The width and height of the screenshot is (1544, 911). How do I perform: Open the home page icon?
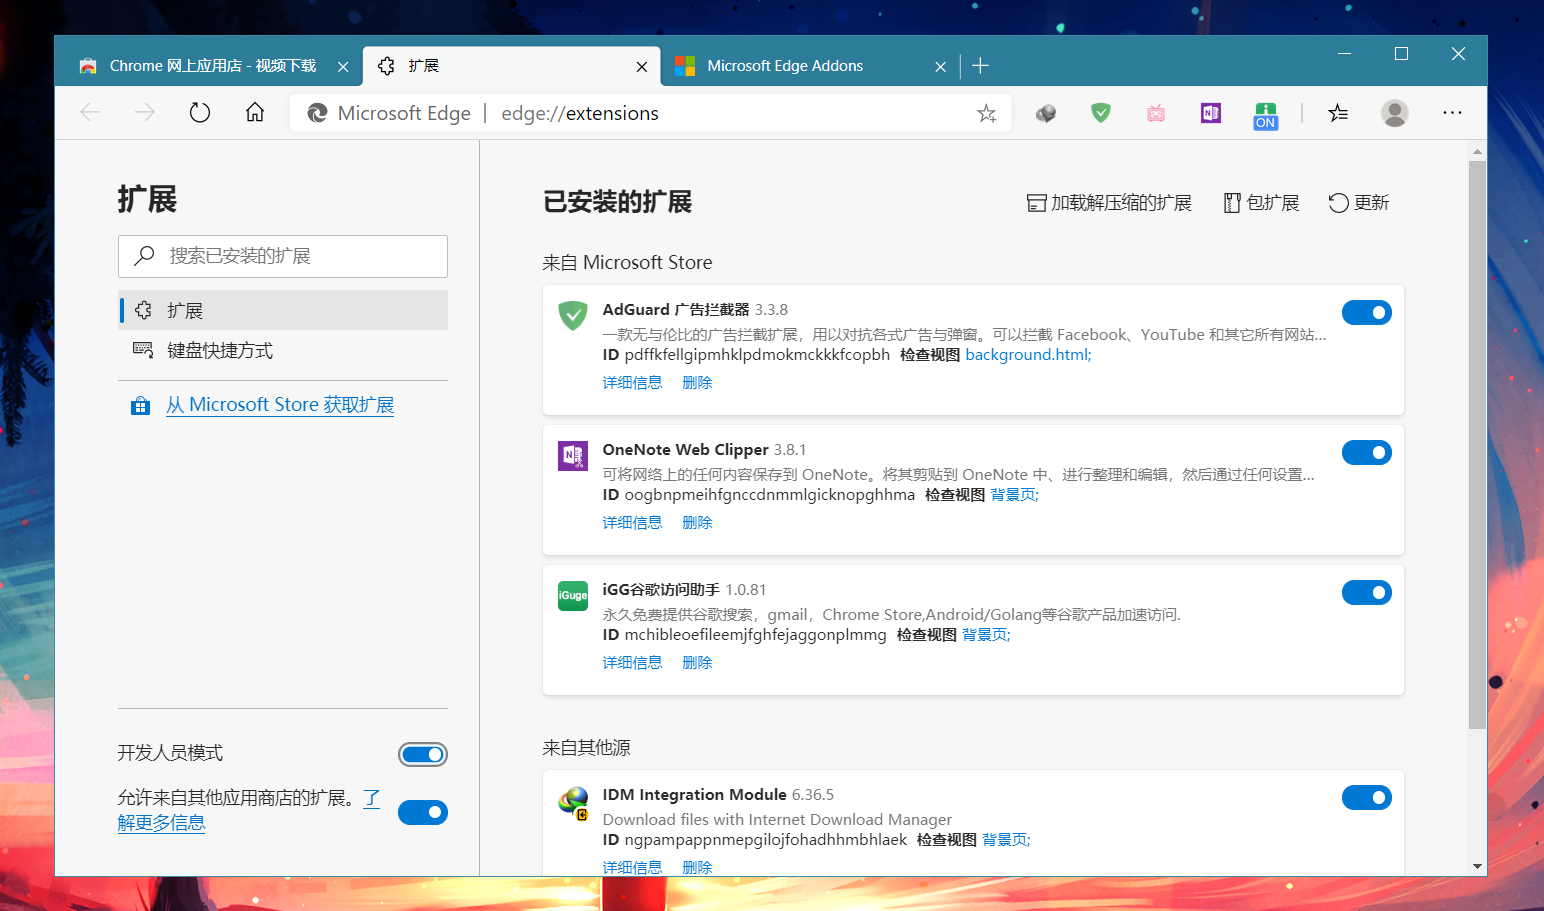[x=255, y=112]
